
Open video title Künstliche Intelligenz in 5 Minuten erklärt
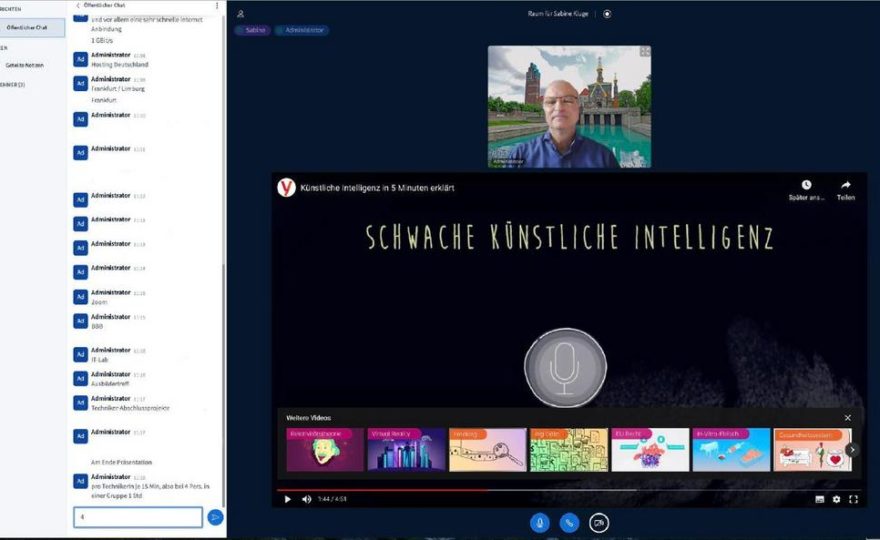pos(377,188)
